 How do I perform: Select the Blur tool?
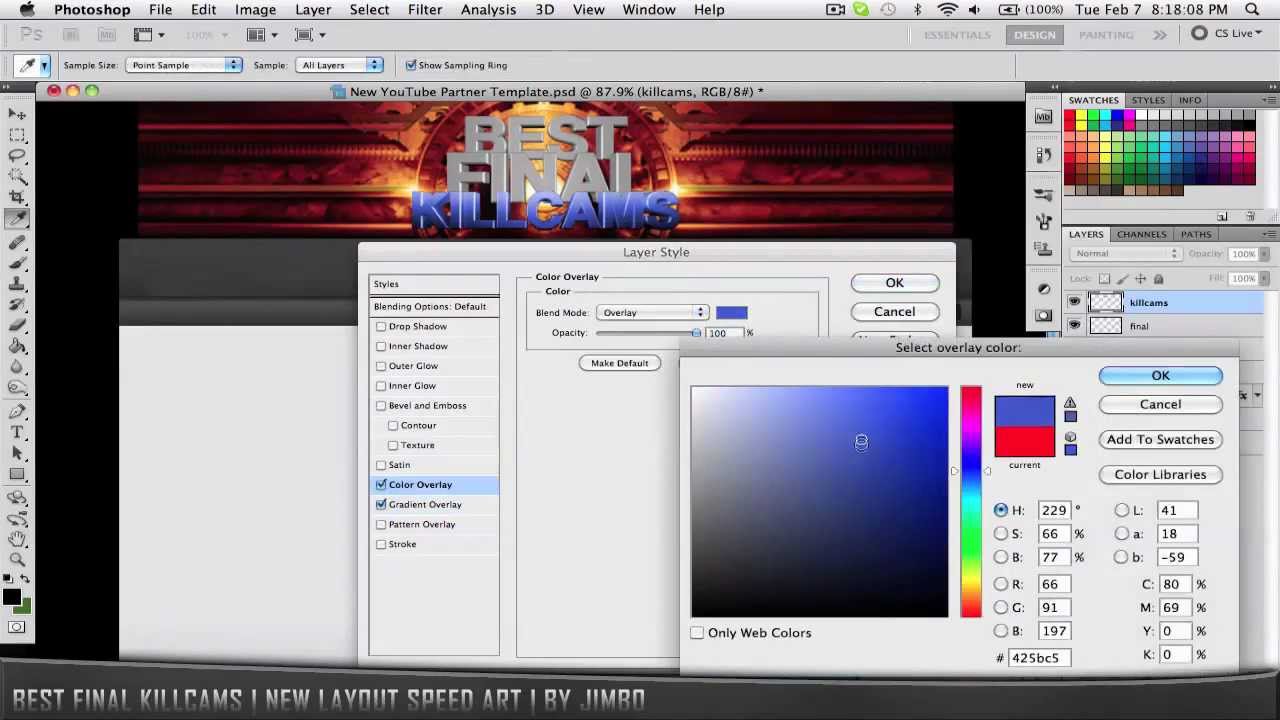point(17,368)
